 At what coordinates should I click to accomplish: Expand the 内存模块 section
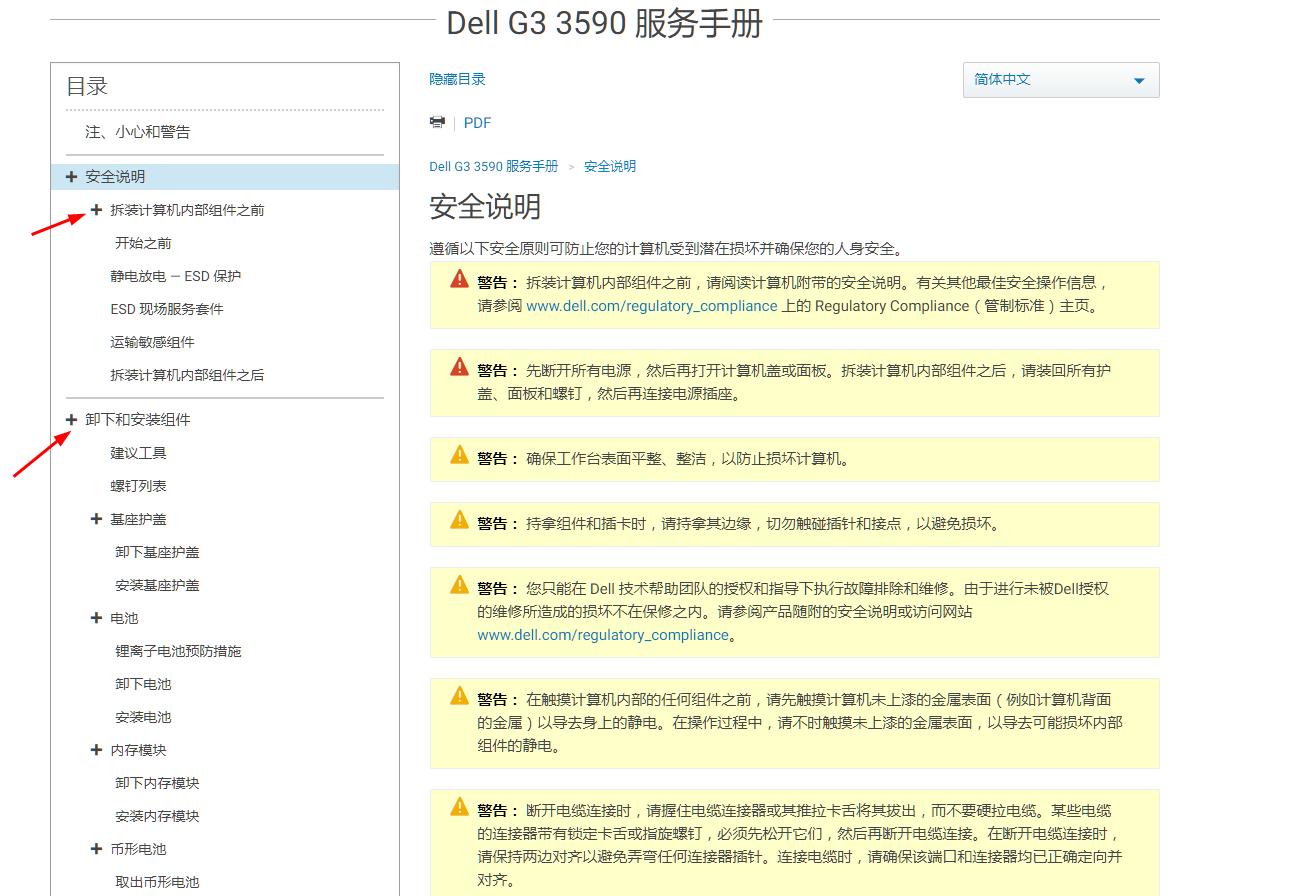pos(96,750)
